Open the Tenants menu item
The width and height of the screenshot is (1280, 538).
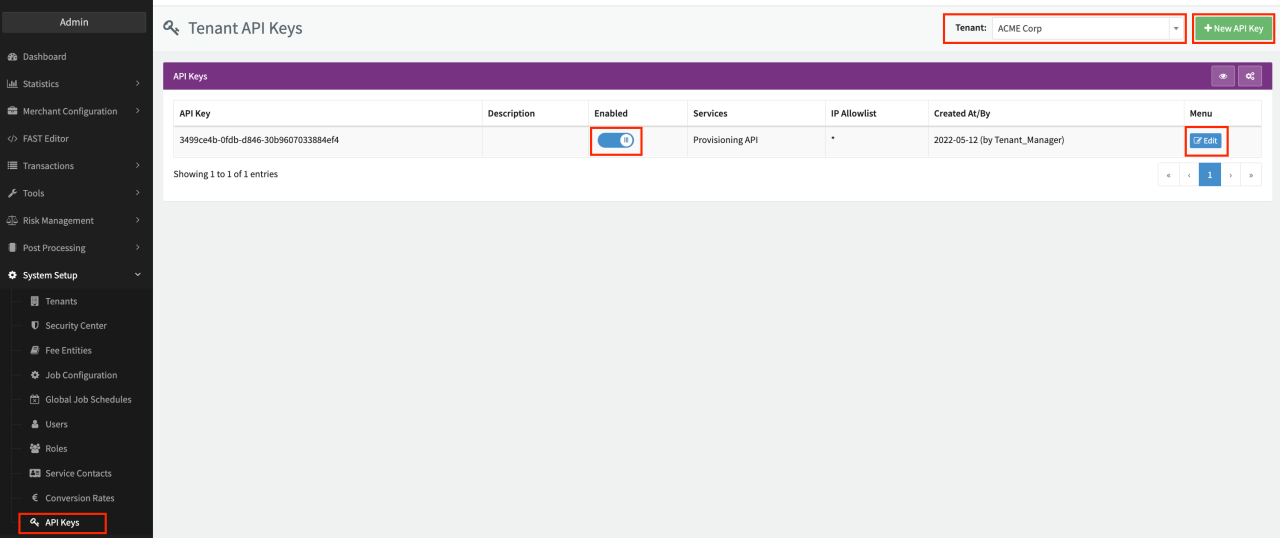[61, 301]
